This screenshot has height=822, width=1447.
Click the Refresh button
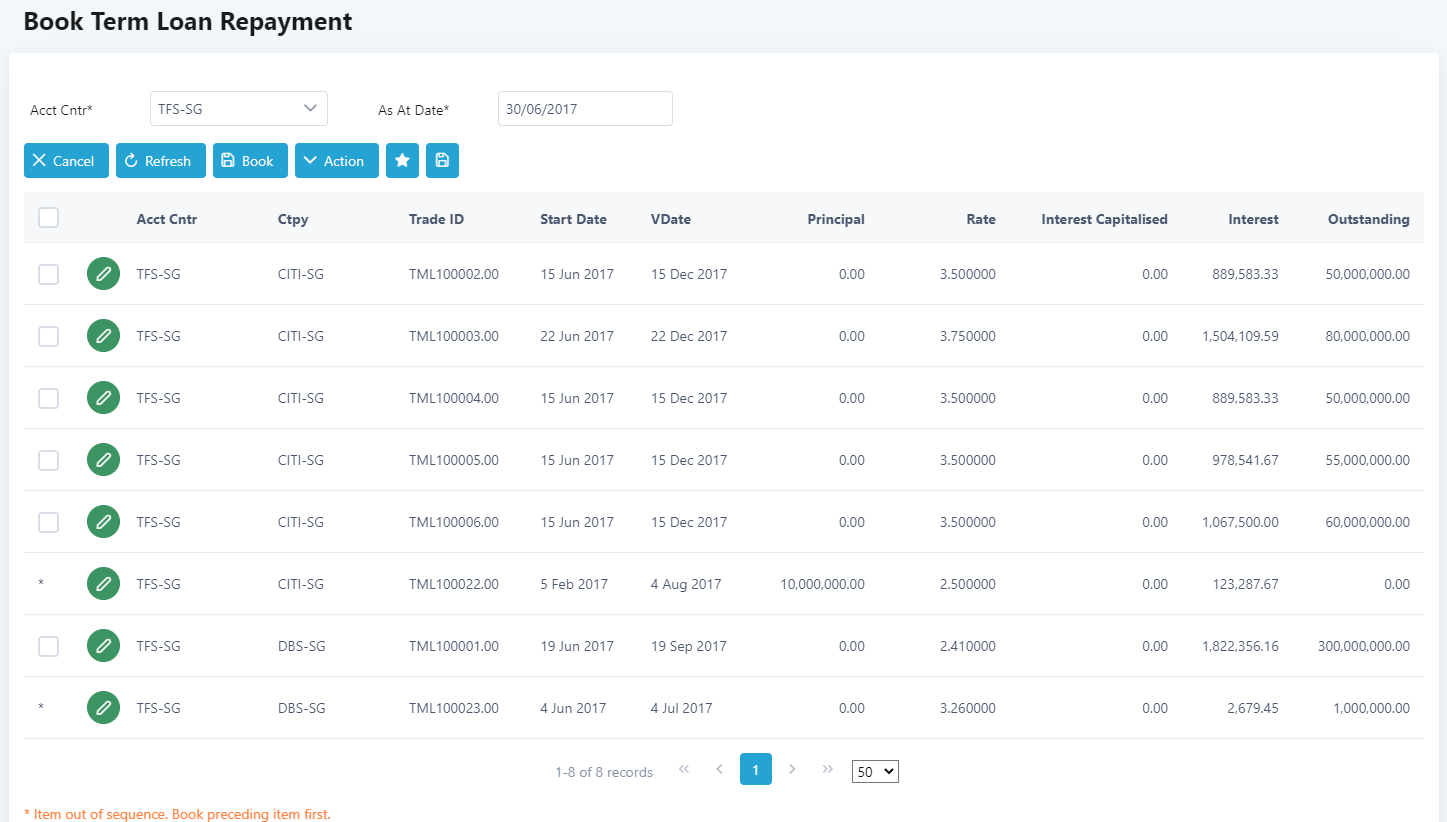tap(160, 161)
